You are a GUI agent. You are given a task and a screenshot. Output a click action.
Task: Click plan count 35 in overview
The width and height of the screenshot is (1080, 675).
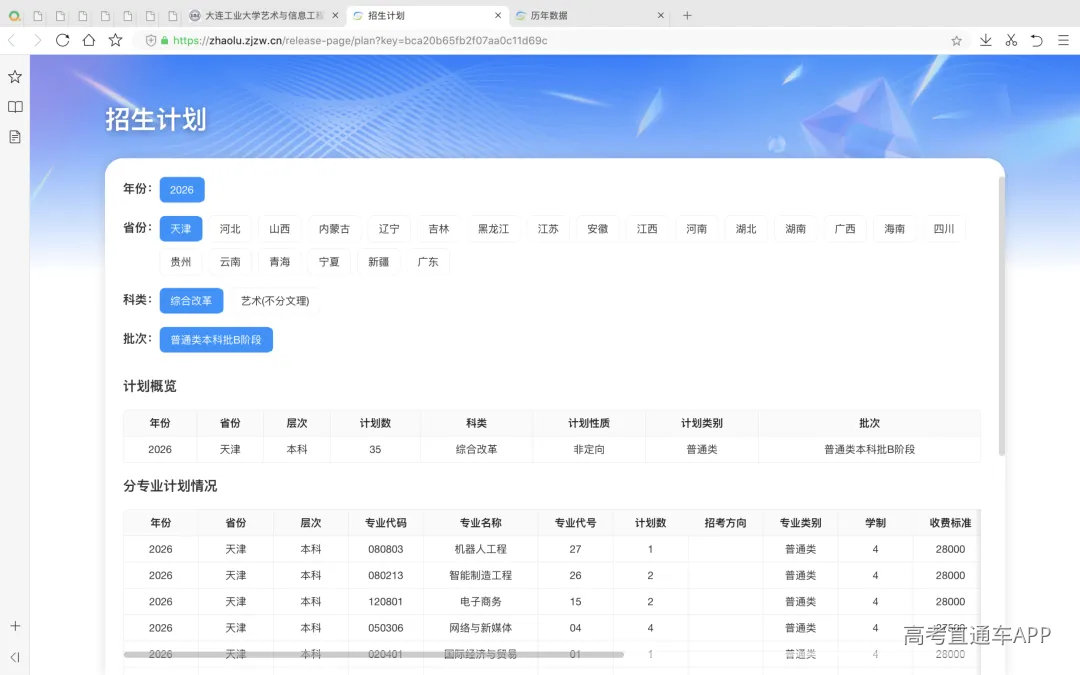(375, 449)
